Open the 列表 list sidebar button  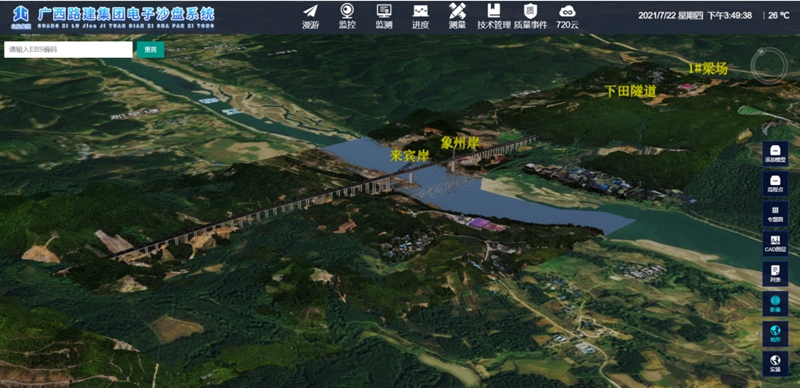click(x=775, y=274)
